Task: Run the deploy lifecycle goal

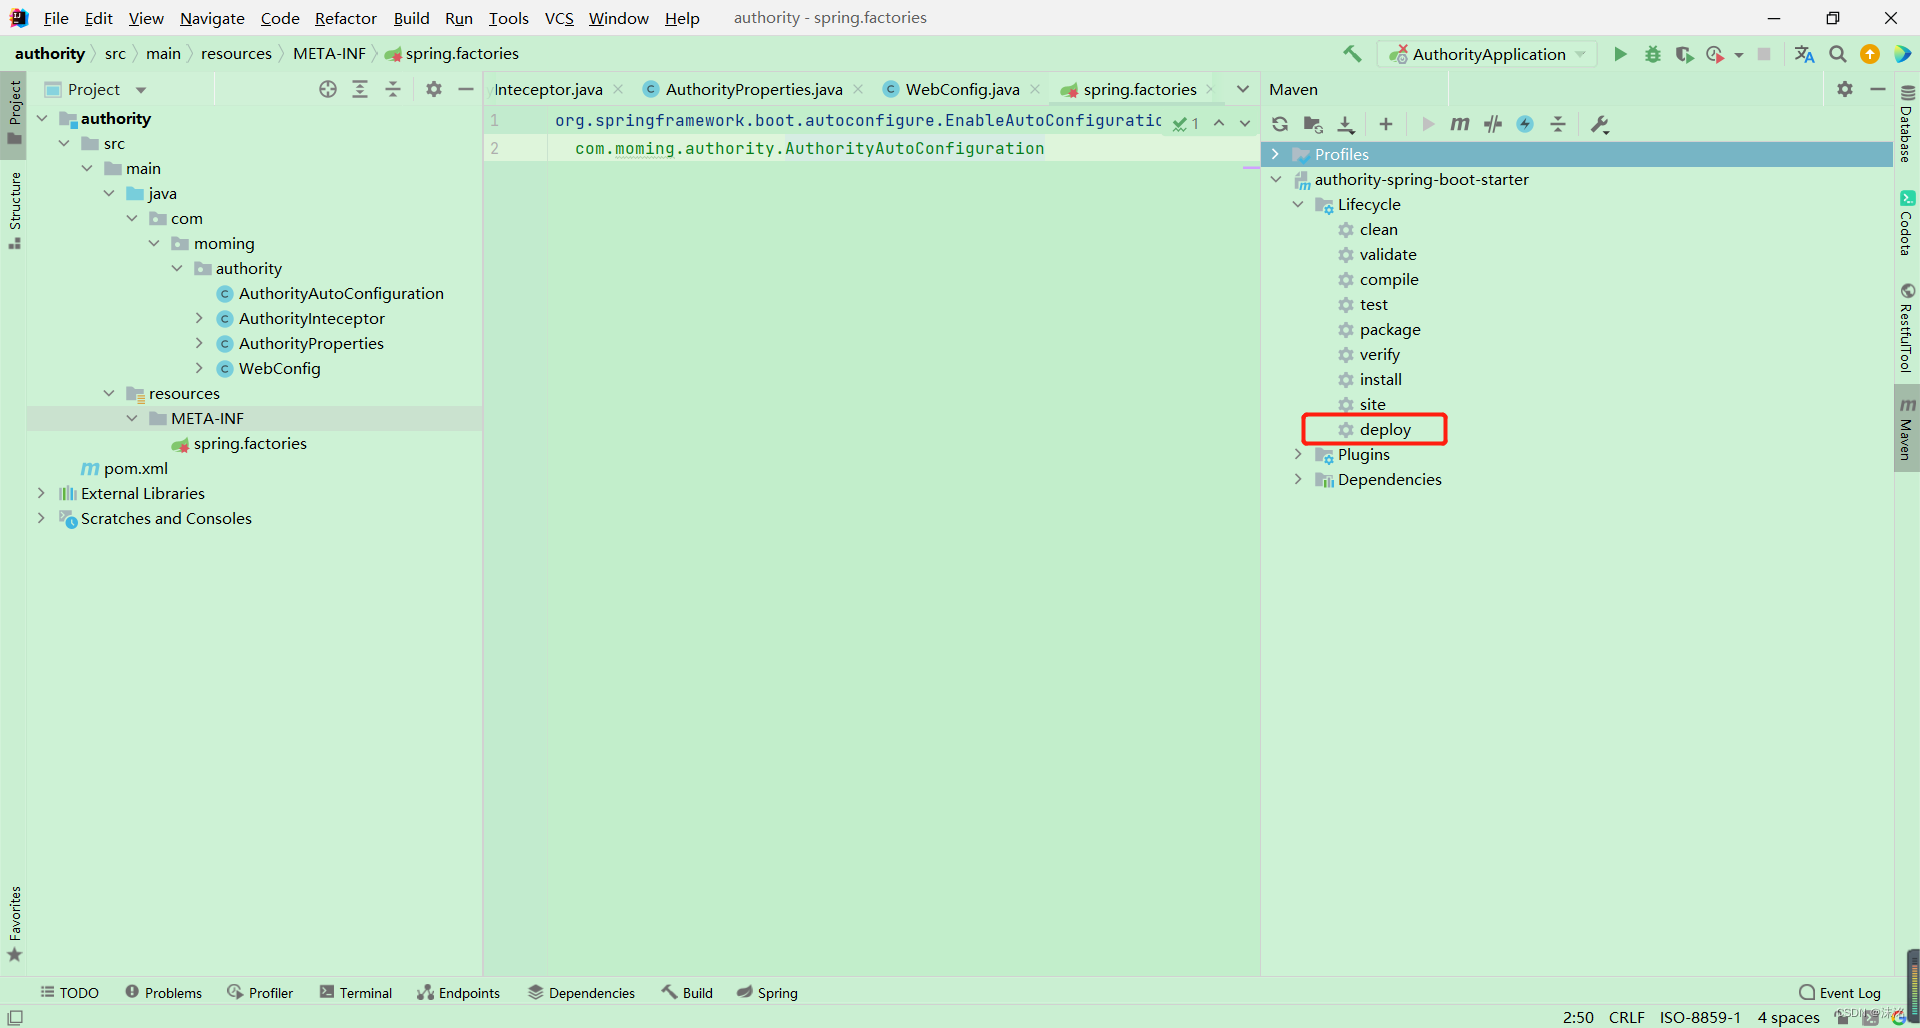Action: coord(1385,429)
